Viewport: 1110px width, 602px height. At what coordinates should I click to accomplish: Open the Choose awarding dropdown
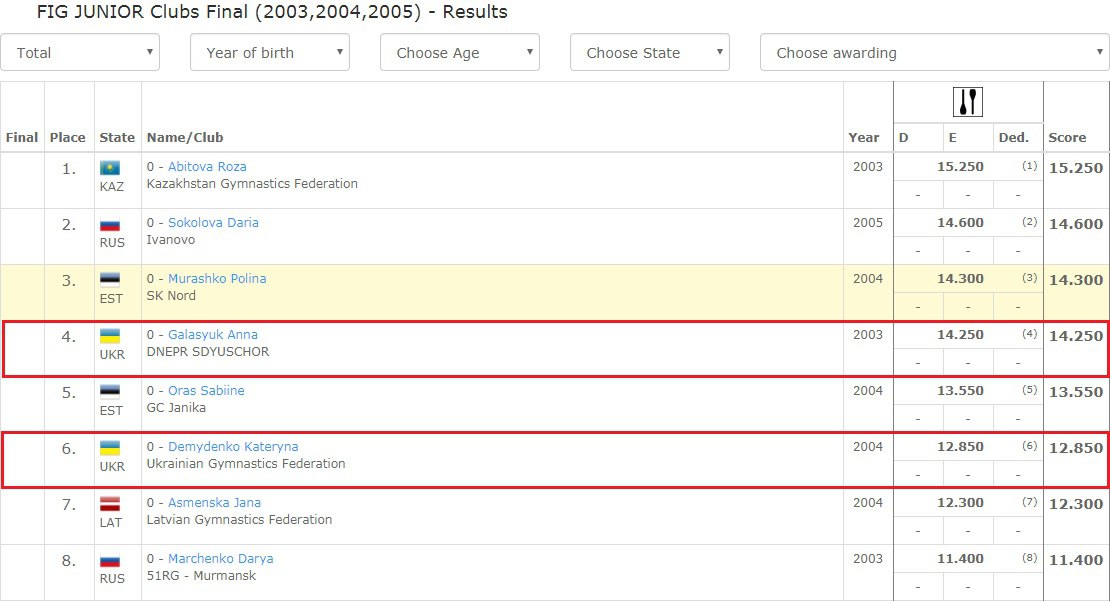click(934, 53)
